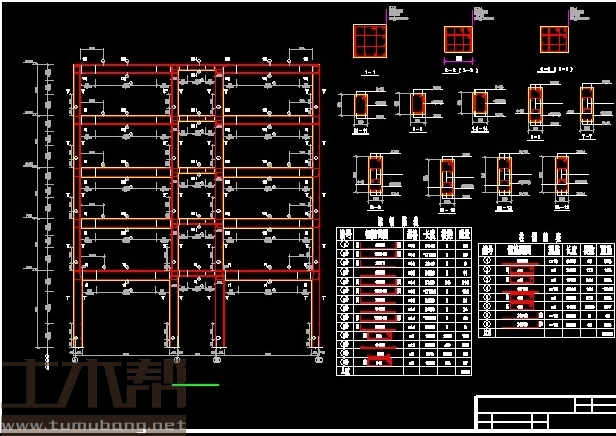
Task: Click the green line below the frame
Action: tap(195, 385)
